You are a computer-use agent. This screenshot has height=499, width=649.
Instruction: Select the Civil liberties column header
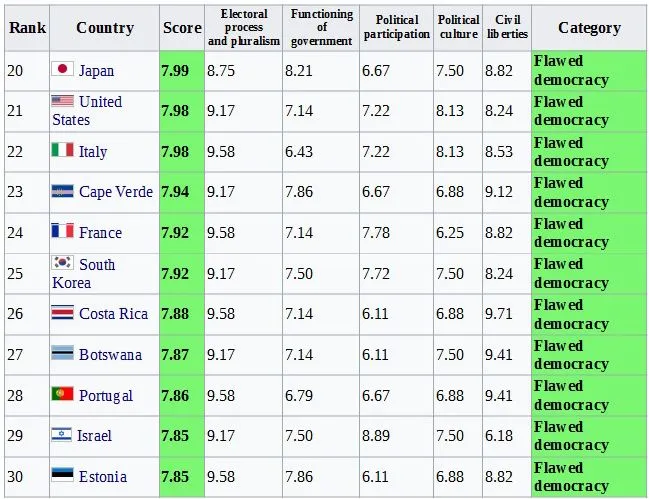[x=508, y=28]
